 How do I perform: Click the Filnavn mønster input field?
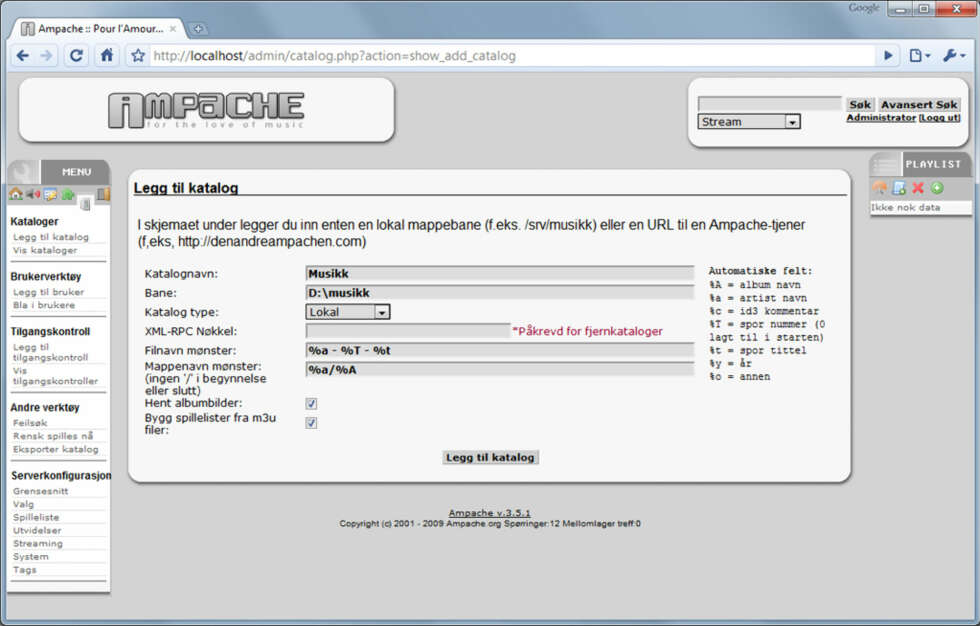pyautogui.click(x=499, y=350)
